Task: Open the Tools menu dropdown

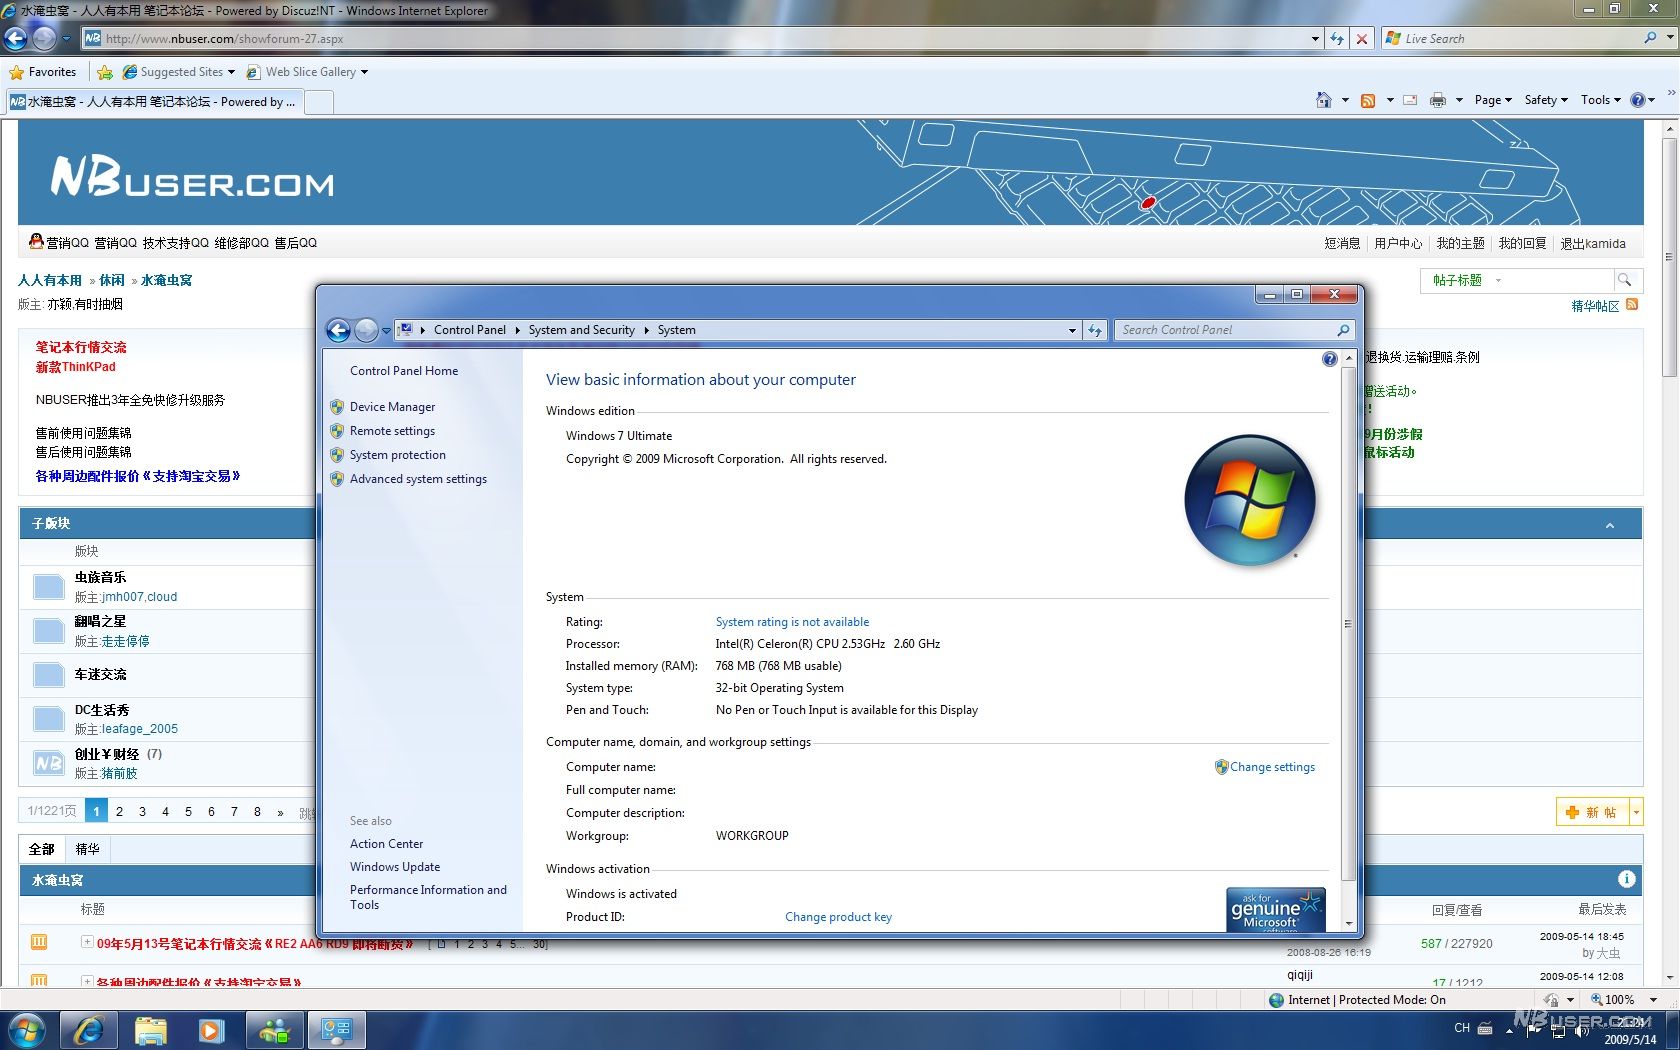Action: [x=1600, y=100]
